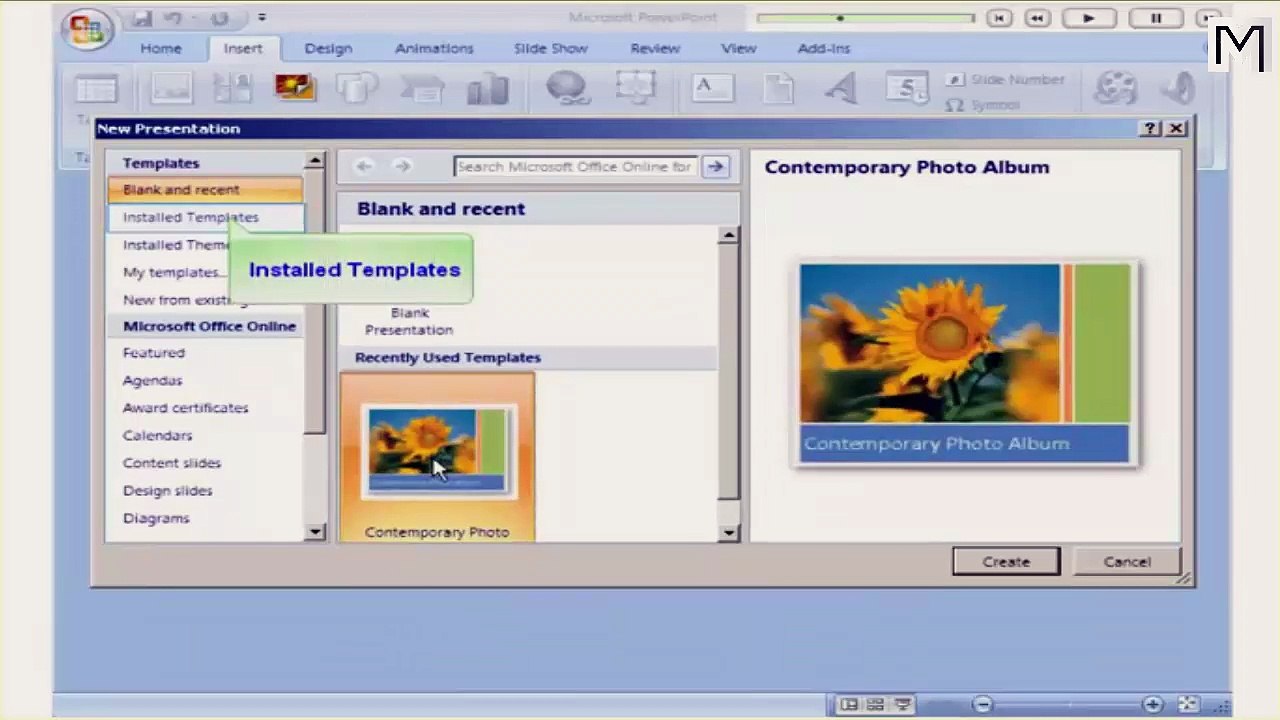Click the Forward arrow in the dialog
Screen dimensions: 1280x720
coord(402,166)
